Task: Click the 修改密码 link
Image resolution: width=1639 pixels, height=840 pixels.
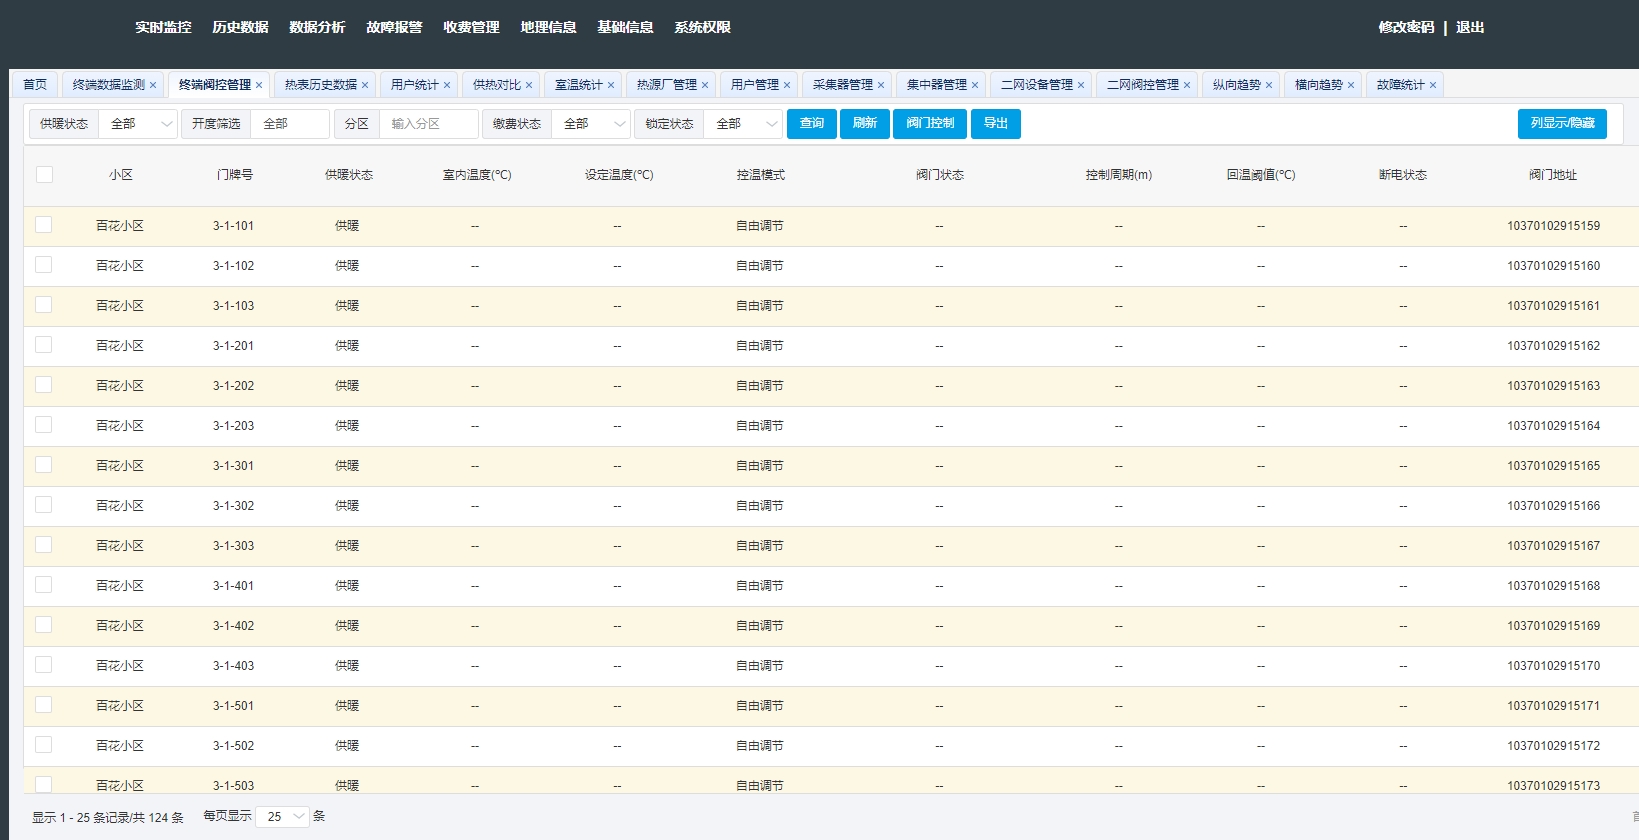Action: (x=1406, y=27)
